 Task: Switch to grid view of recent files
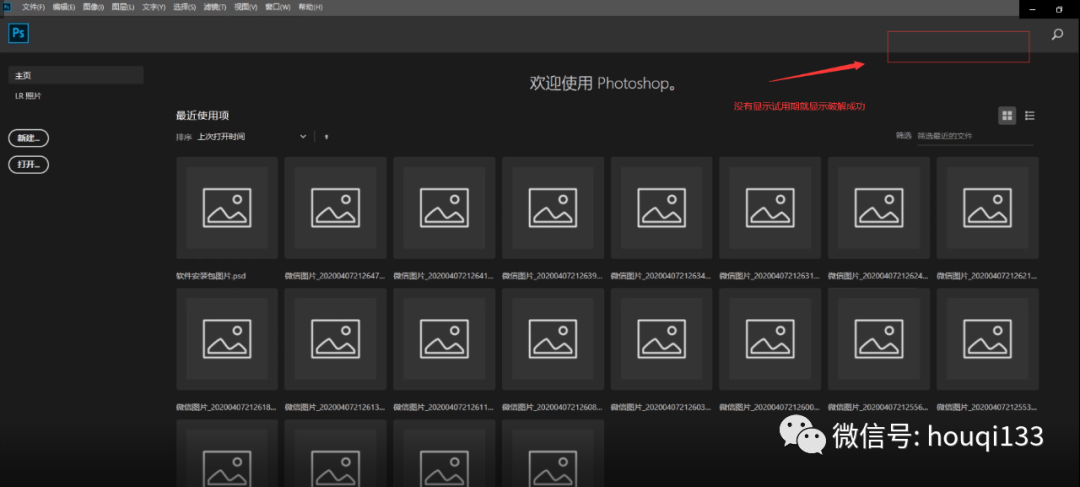click(1007, 116)
